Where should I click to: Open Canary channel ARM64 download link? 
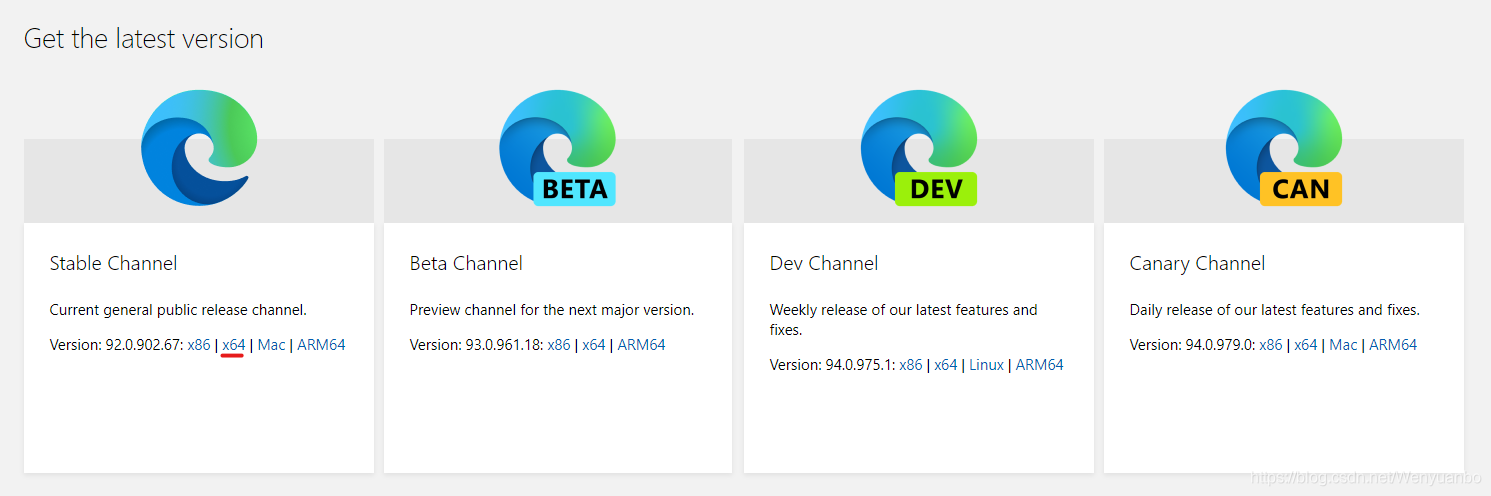click(1393, 345)
